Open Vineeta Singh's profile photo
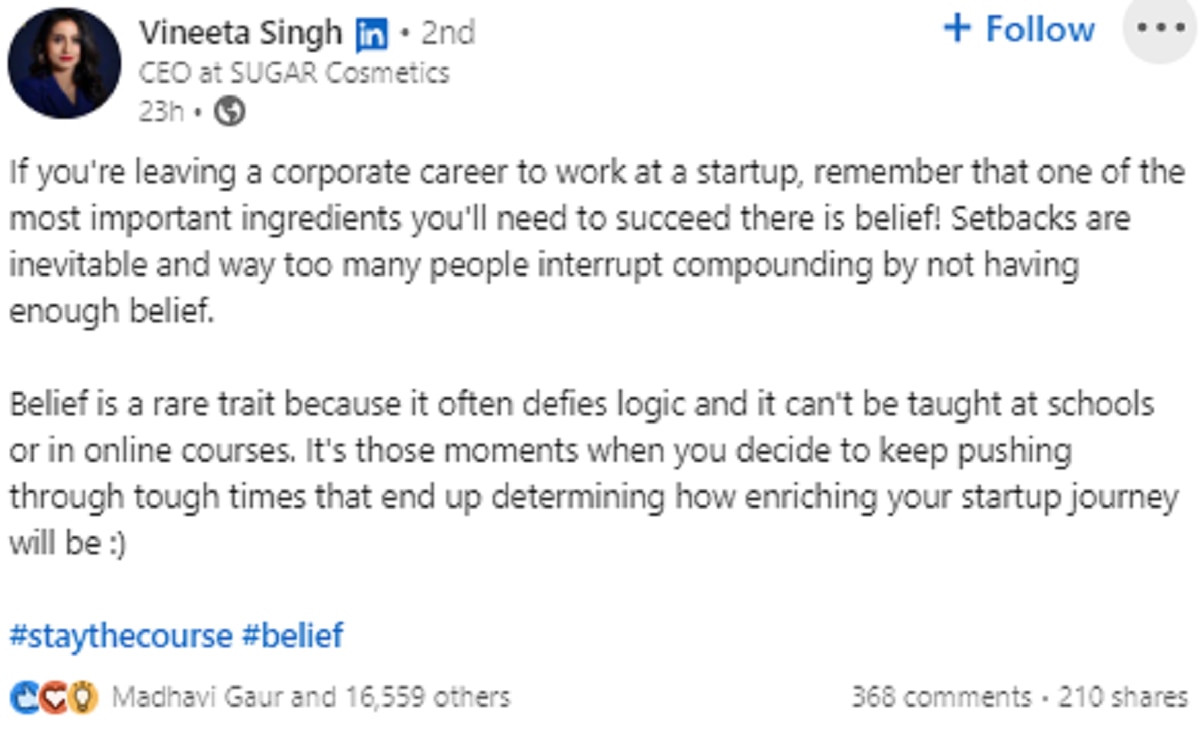 click(64, 62)
